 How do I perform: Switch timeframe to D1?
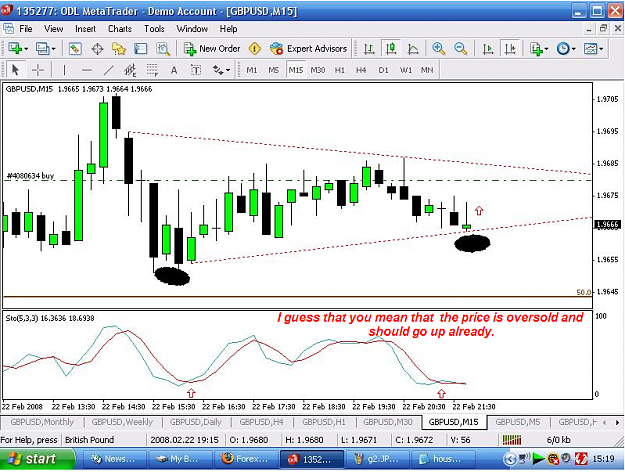pyautogui.click(x=383, y=70)
